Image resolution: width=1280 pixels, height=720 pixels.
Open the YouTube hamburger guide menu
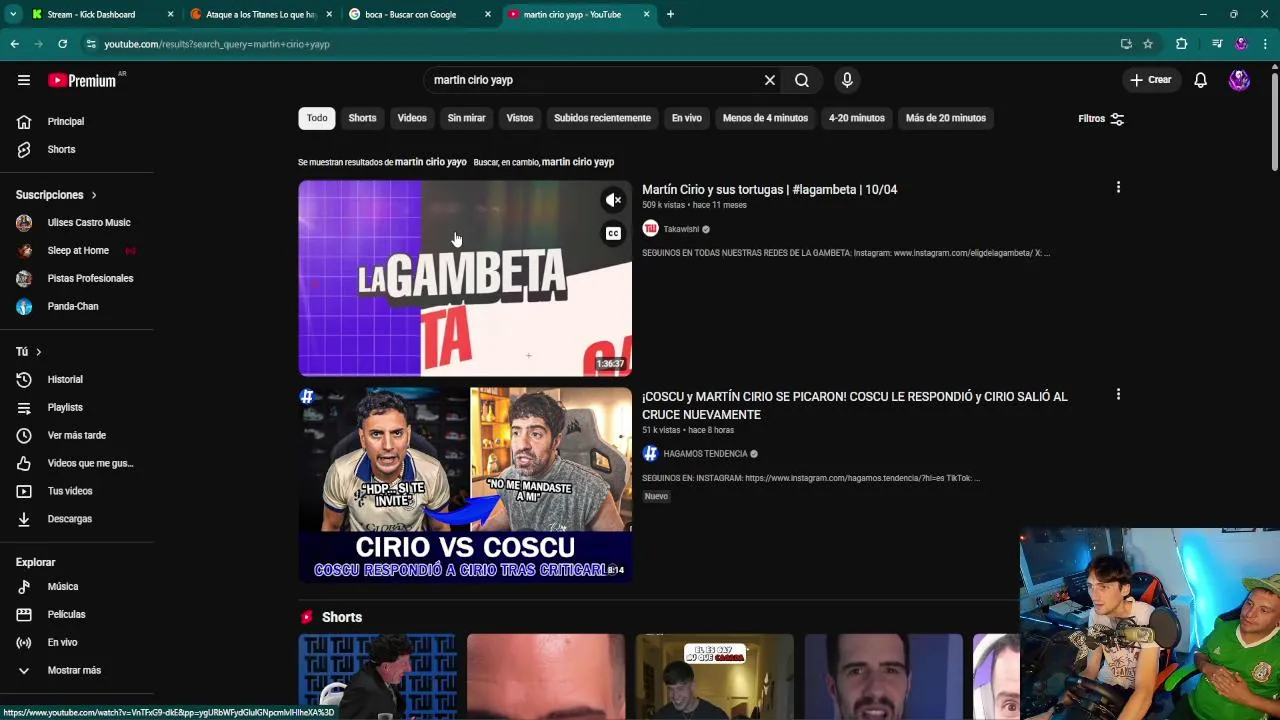pyautogui.click(x=24, y=80)
